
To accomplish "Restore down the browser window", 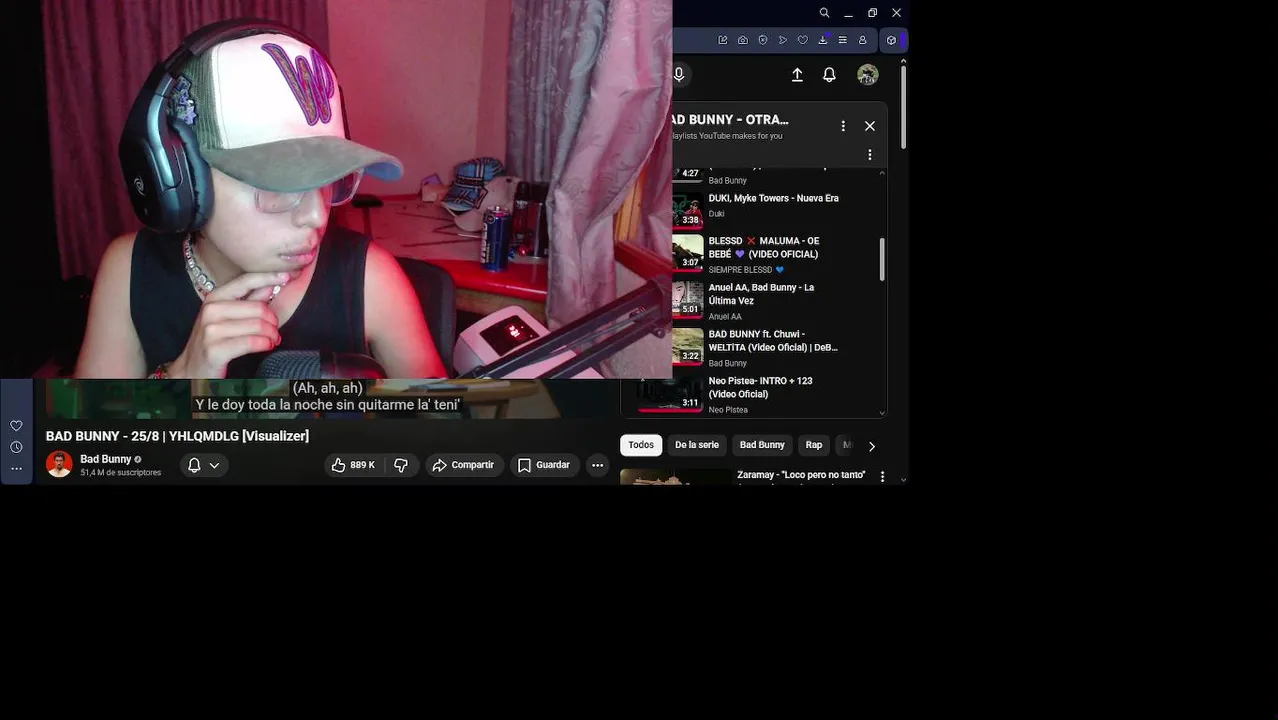I will click(x=872, y=13).
